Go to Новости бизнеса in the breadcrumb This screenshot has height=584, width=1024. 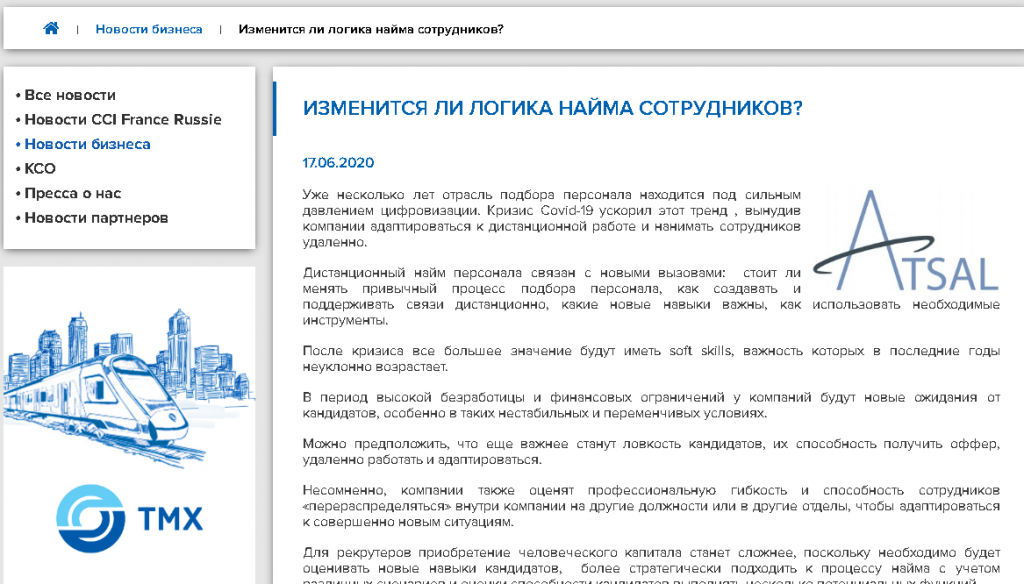click(148, 29)
